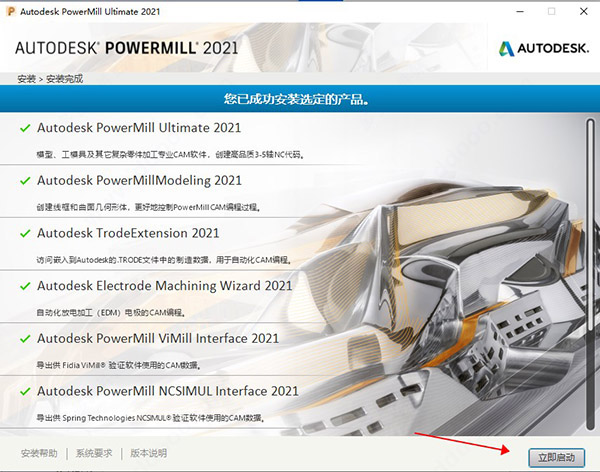The height and width of the screenshot is (472, 600).
Task: Launch the product with the 立即启动 button
Action: [557, 456]
